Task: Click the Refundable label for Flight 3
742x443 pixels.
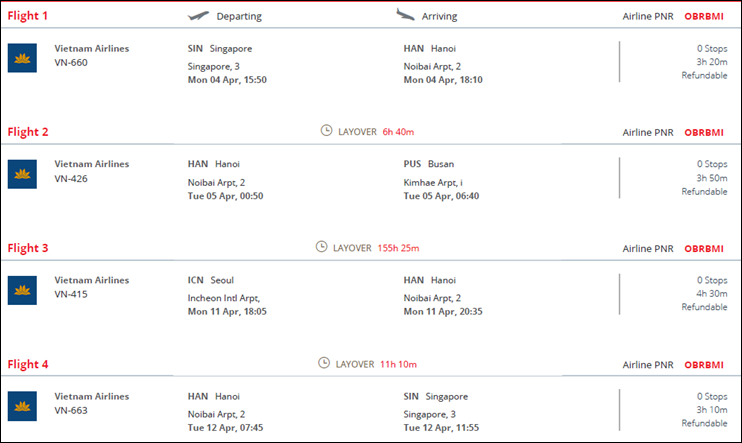Action: click(x=704, y=307)
